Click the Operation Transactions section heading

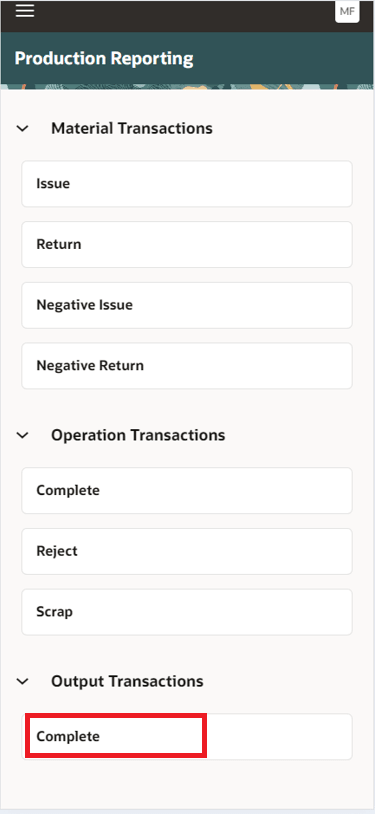click(x=138, y=435)
